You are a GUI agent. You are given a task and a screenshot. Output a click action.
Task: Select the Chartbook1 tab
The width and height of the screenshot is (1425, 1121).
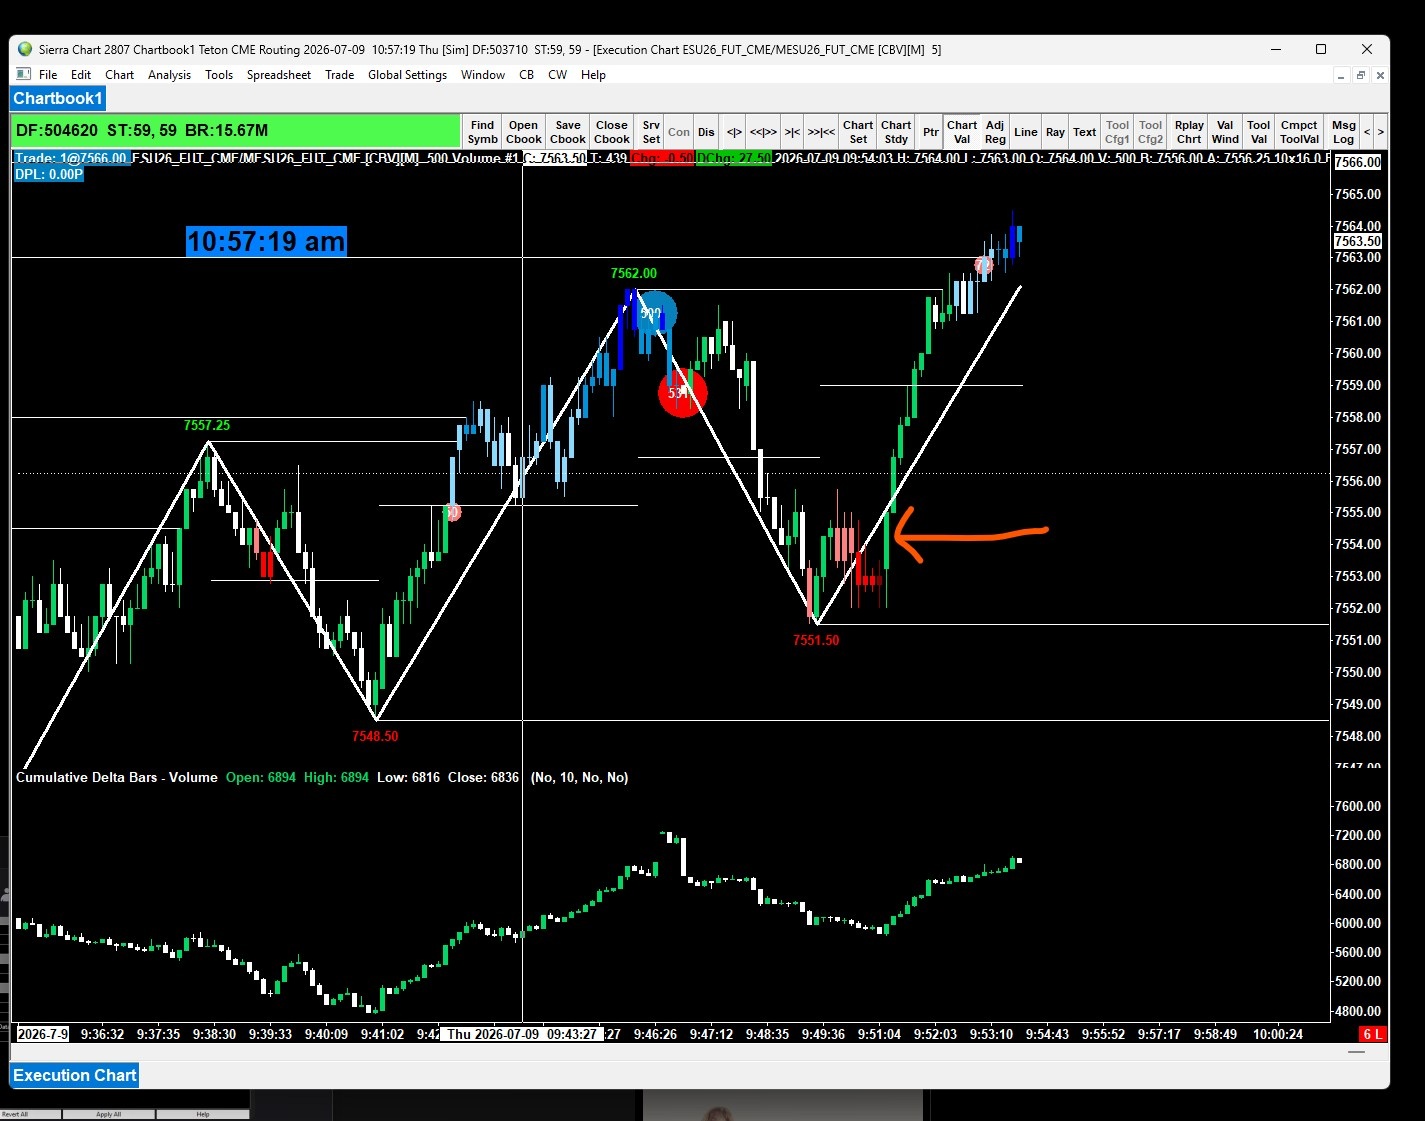(x=57, y=98)
